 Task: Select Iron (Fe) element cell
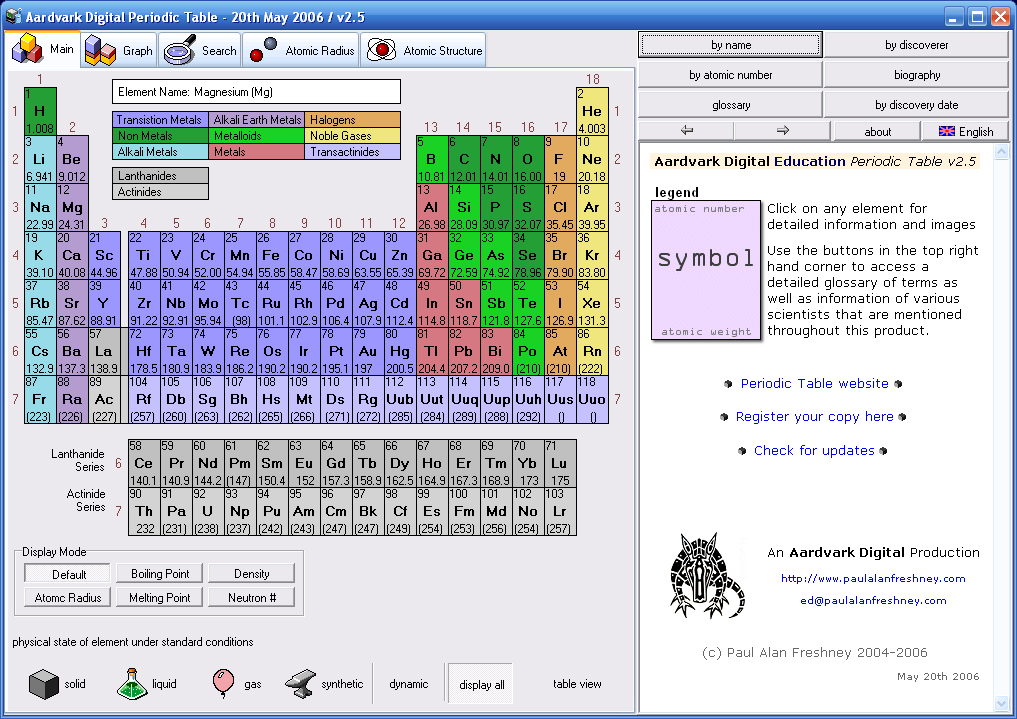point(272,255)
